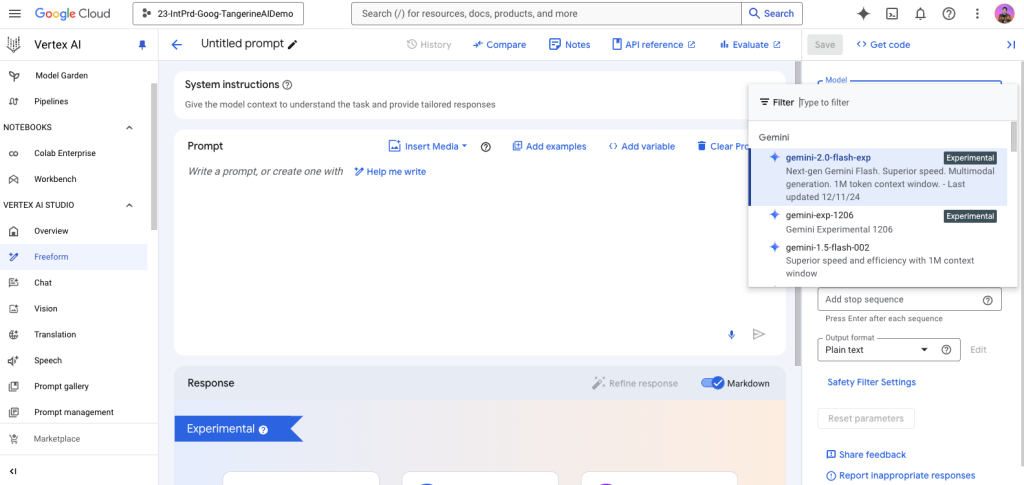The height and width of the screenshot is (485, 1024).
Task: Click Help me write
Action: (x=390, y=172)
